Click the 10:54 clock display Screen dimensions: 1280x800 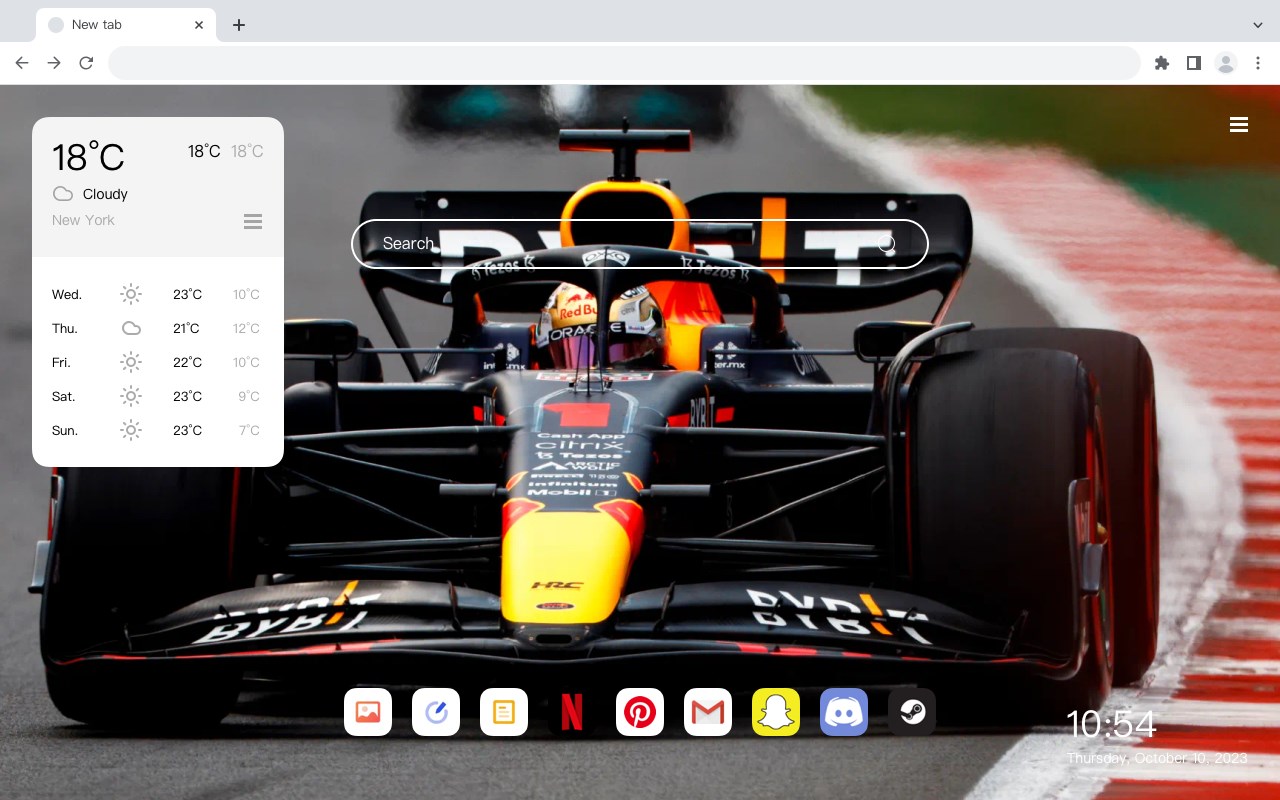[x=1111, y=724]
